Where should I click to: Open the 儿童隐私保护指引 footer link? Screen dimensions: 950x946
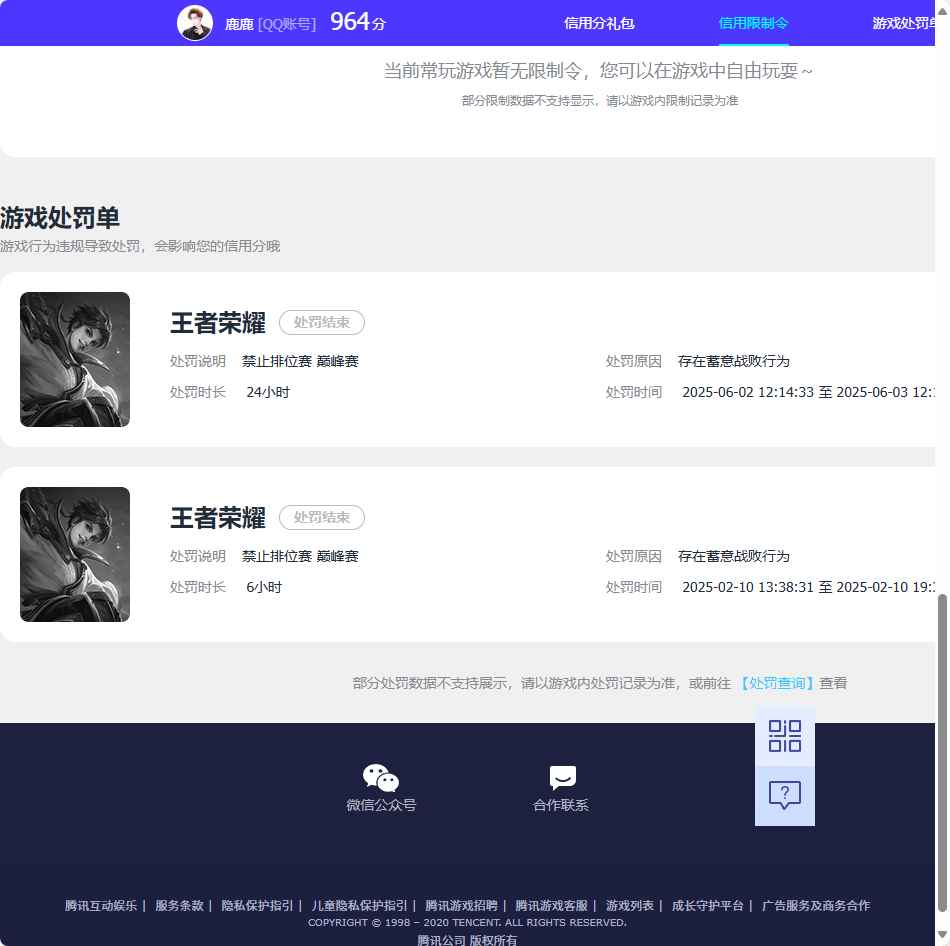[x=359, y=905]
